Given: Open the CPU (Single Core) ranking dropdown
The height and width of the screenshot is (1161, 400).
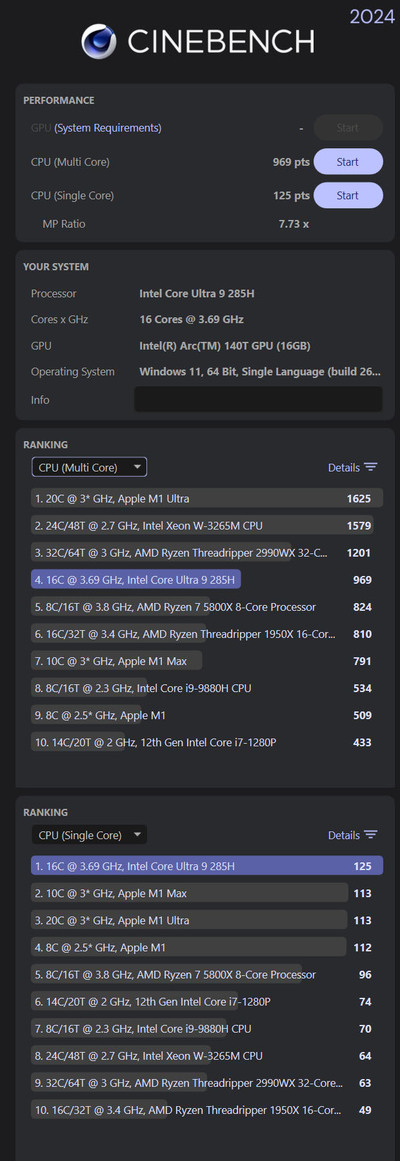Looking at the screenshot, I should click(x=89, y=834).
